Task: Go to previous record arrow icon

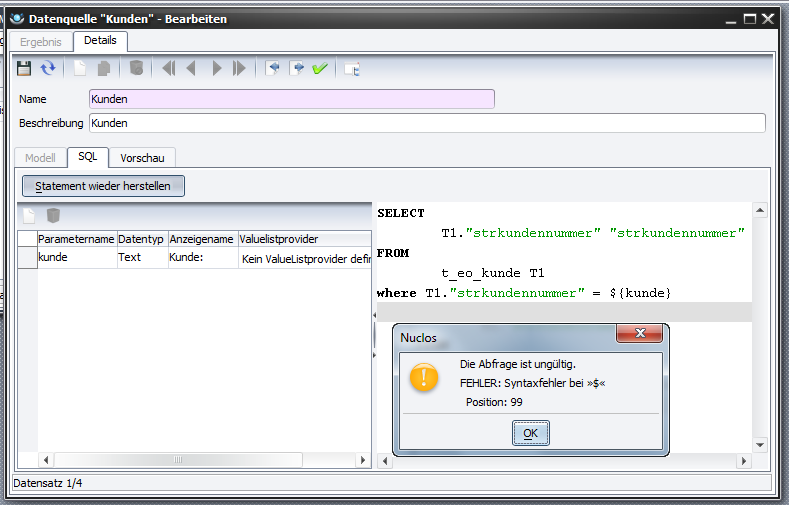Action: pyautogui.click(x=191, y=68)
